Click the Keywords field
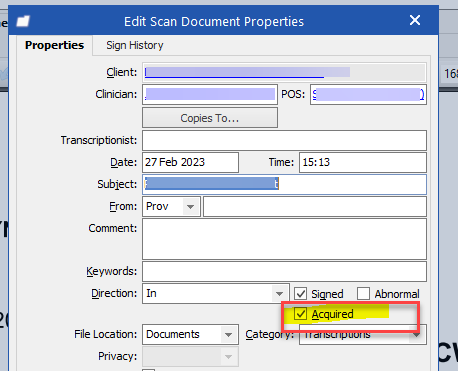 (284, 271)
